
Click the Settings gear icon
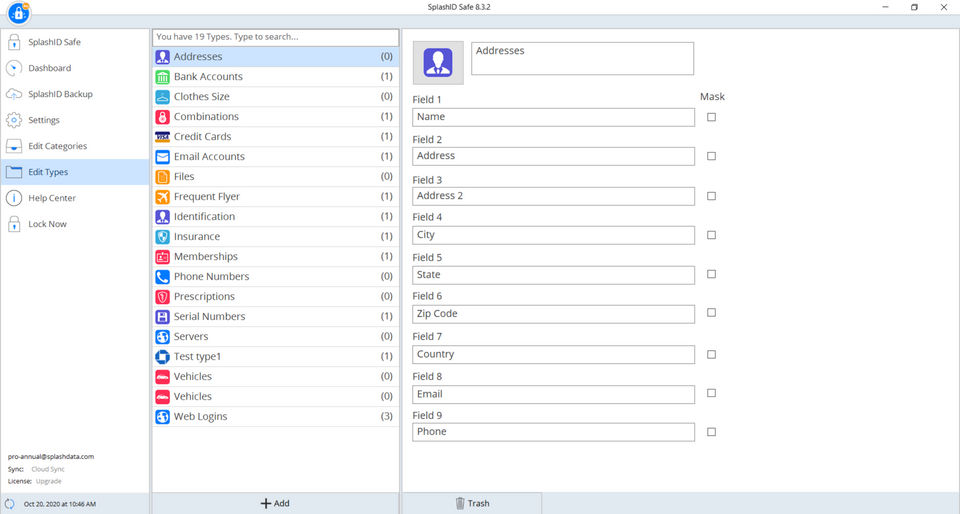[x=13, y=120]
